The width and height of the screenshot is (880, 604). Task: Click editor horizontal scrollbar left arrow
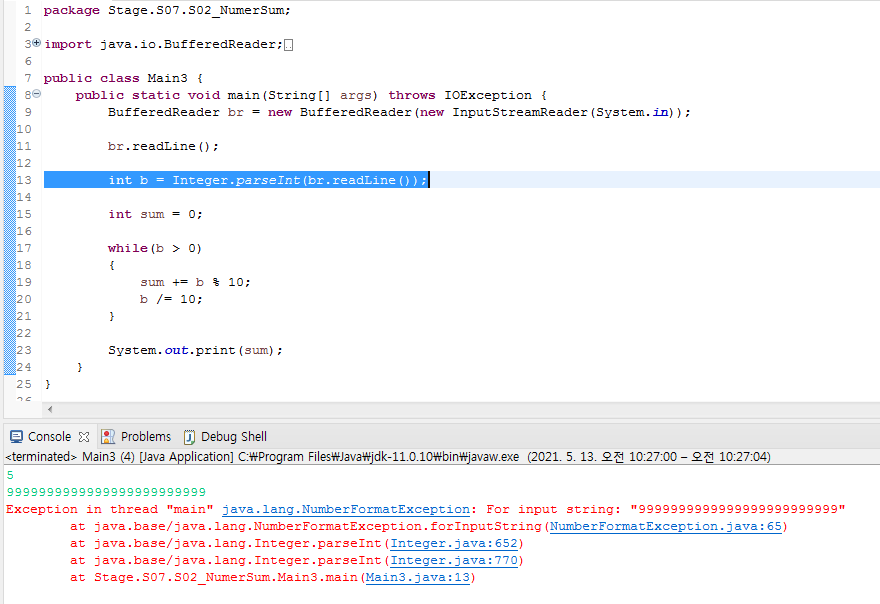click(x=50, y=409)
